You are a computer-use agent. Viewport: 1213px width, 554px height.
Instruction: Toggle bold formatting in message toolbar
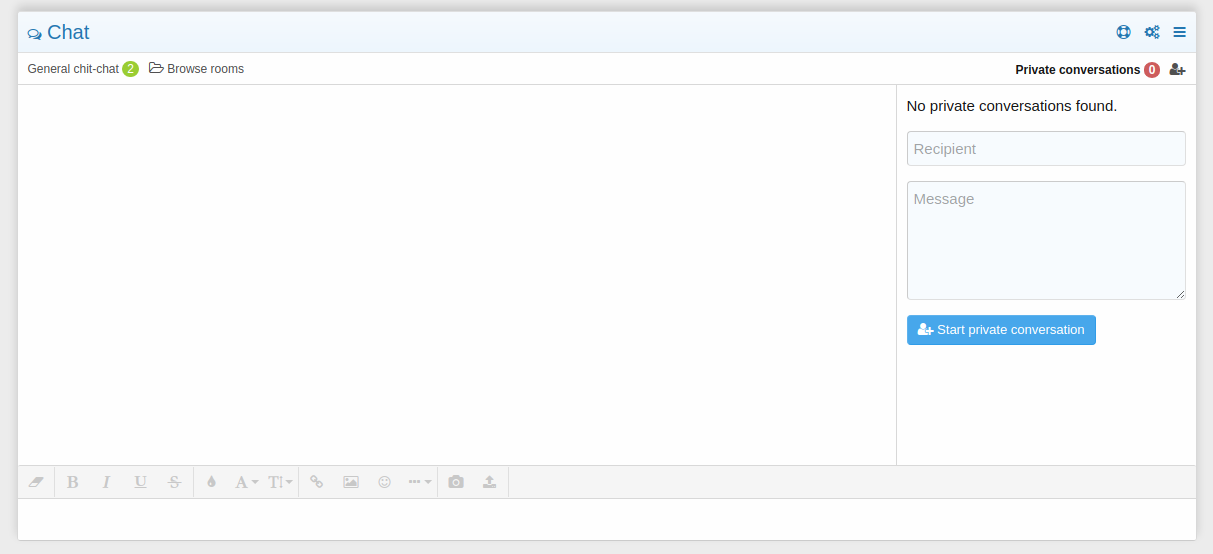point(73,482)
